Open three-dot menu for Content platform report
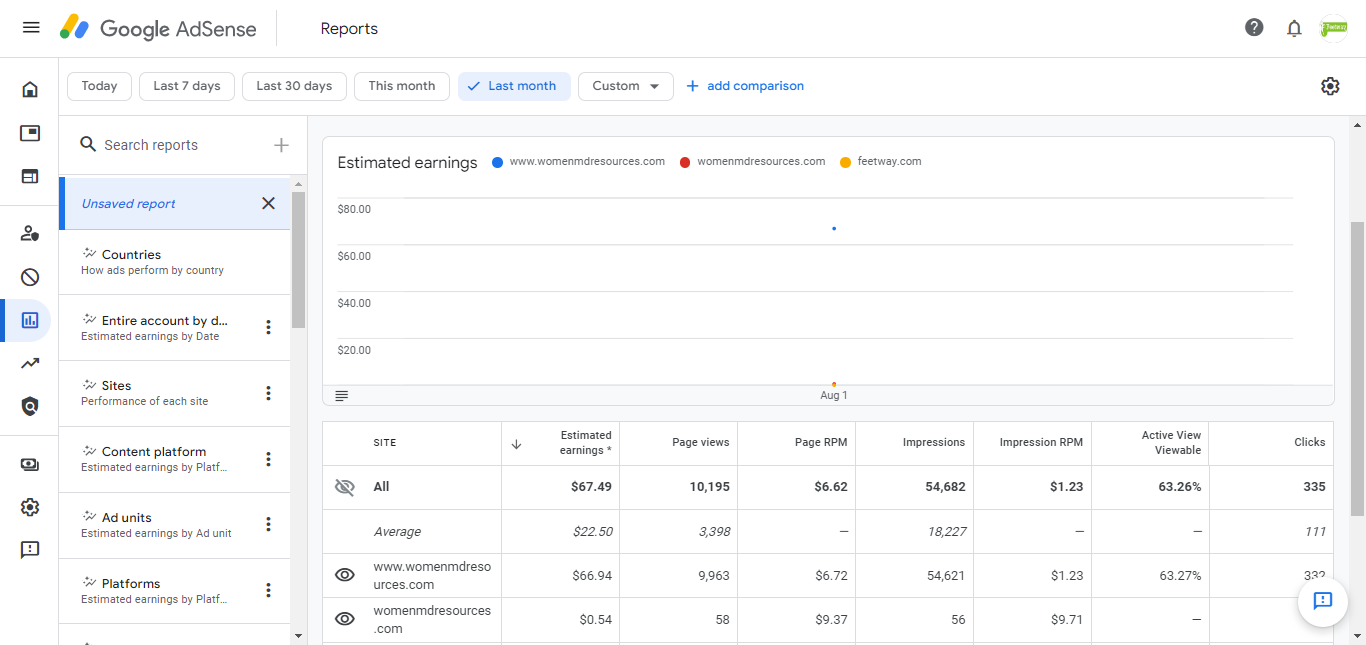Screen dimensions: 1366x645 pos(268,459)
